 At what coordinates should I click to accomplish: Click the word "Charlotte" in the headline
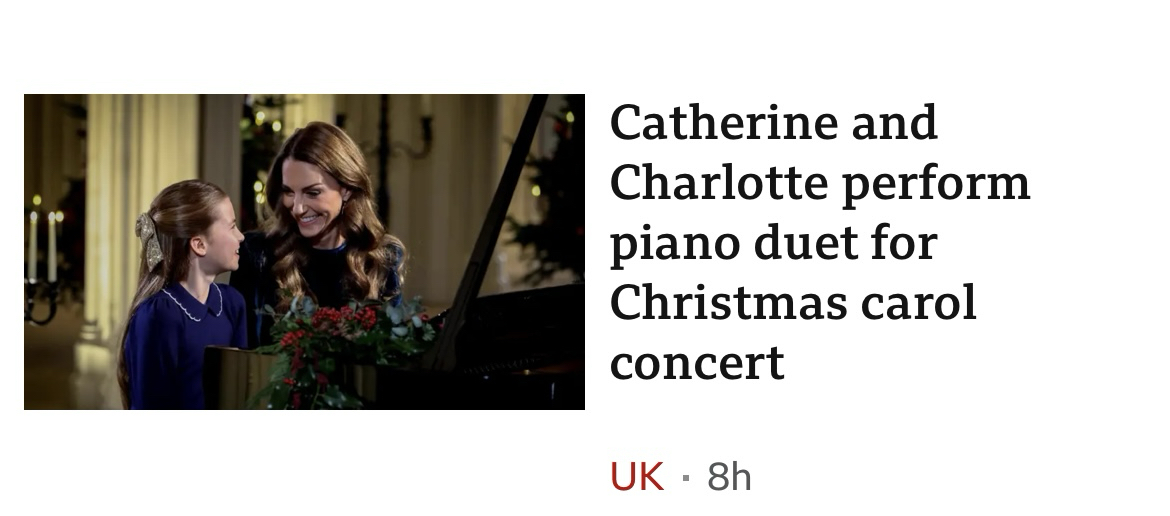pyautogui.click(x=719, y=183)
